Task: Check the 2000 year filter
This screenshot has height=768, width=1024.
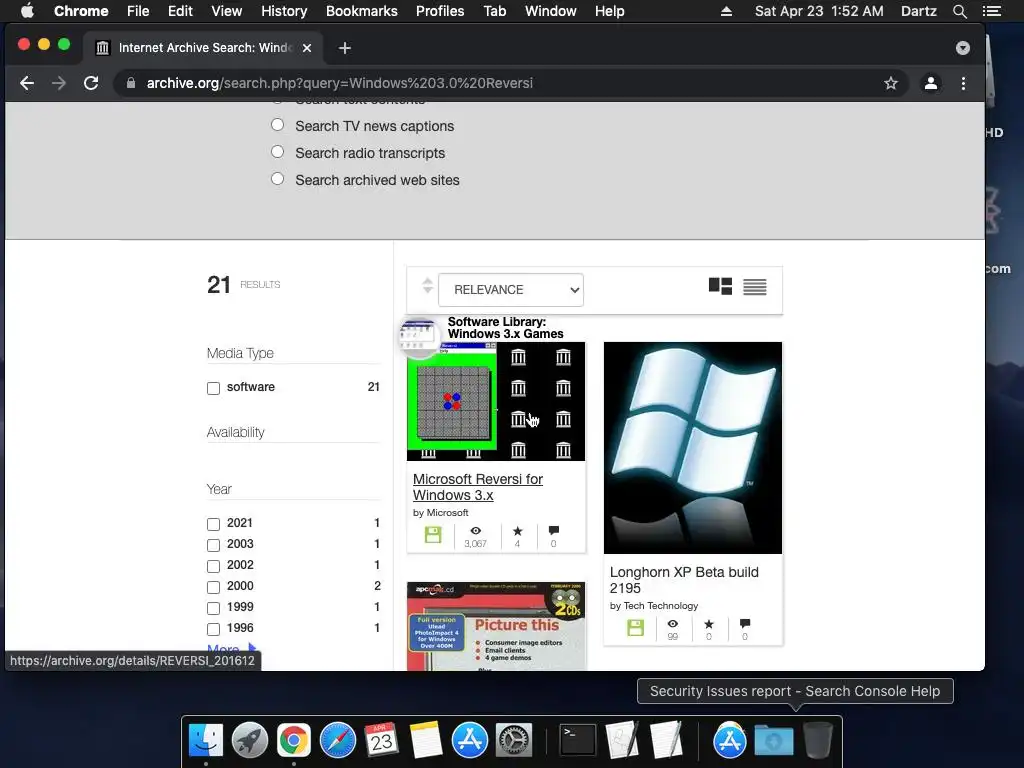Action: click(214, 586)
